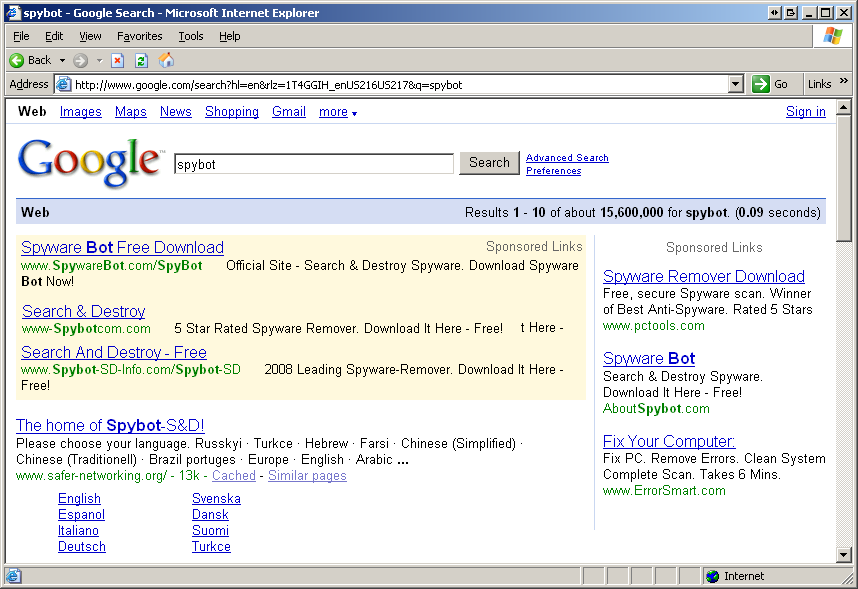The height and width of the screenshot is (589, 858).
Task: Click the green Go arrow icon
Action: [761, 84]
